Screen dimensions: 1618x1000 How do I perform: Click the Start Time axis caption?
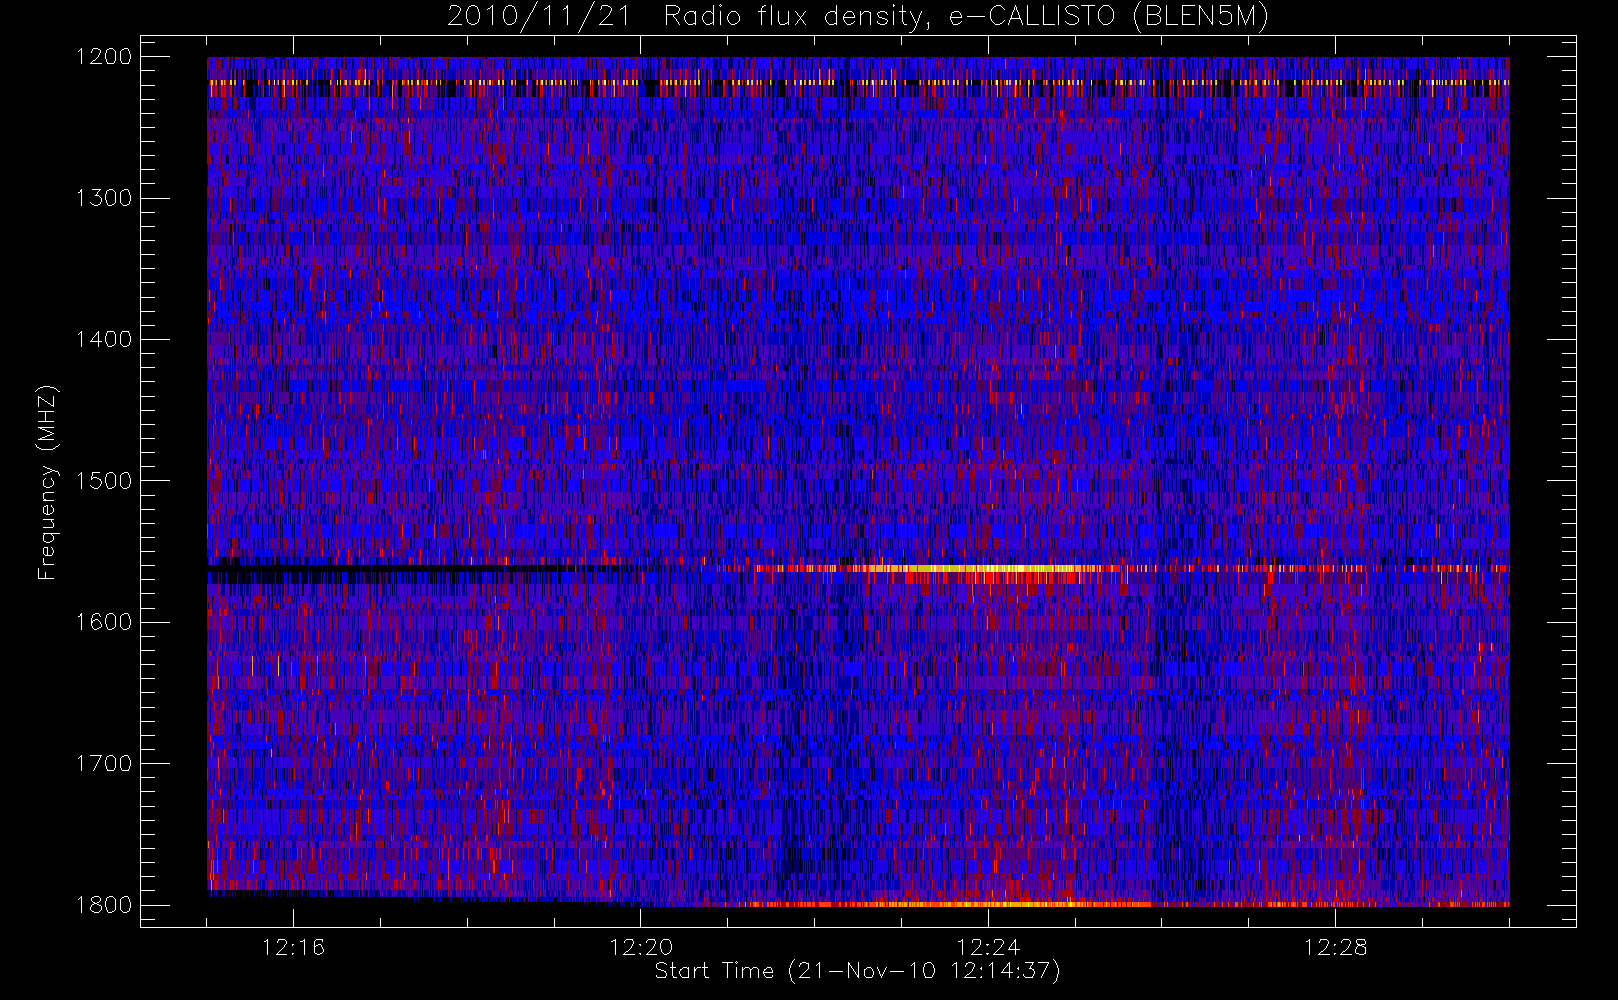[857, 971]
